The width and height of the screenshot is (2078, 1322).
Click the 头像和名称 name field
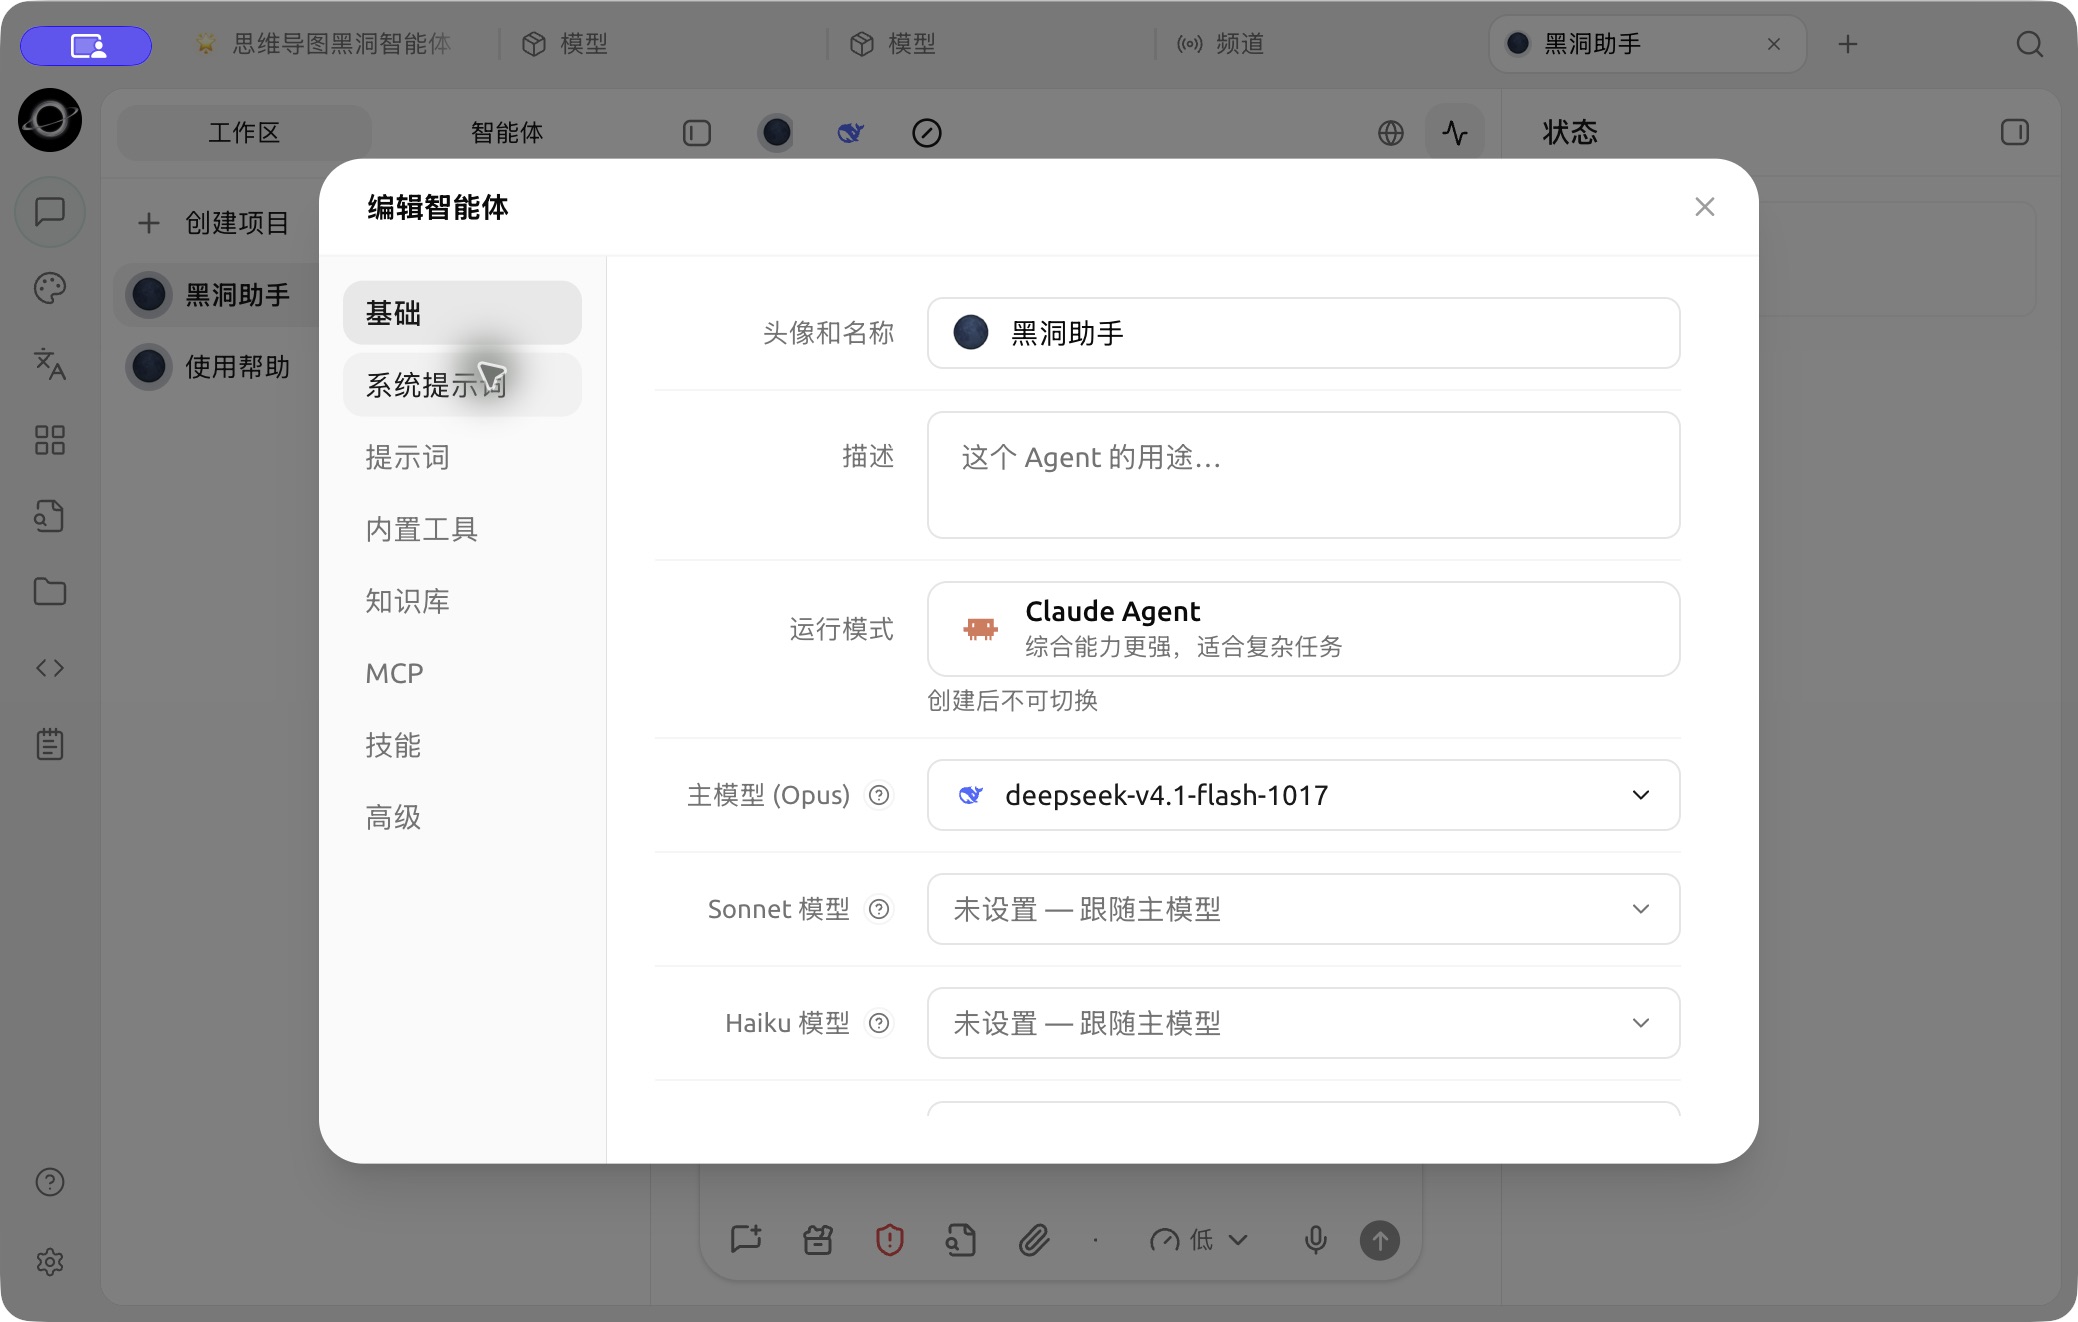[x=1303, y=333]
